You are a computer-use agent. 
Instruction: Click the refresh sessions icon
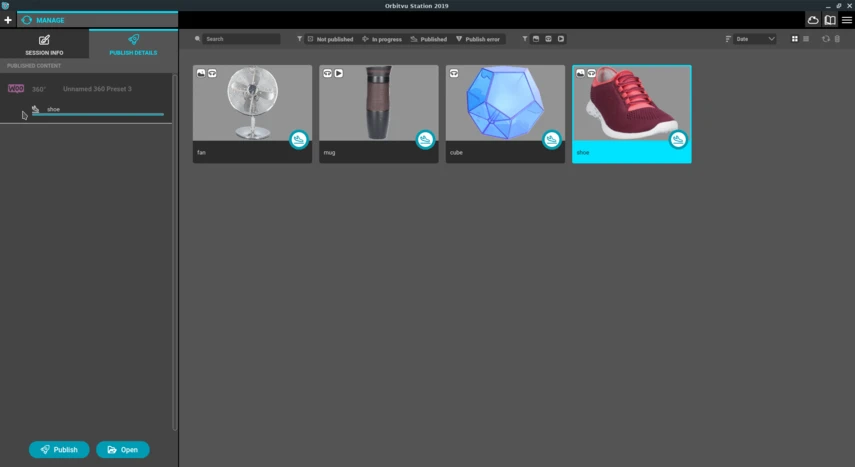click(826, 39)
